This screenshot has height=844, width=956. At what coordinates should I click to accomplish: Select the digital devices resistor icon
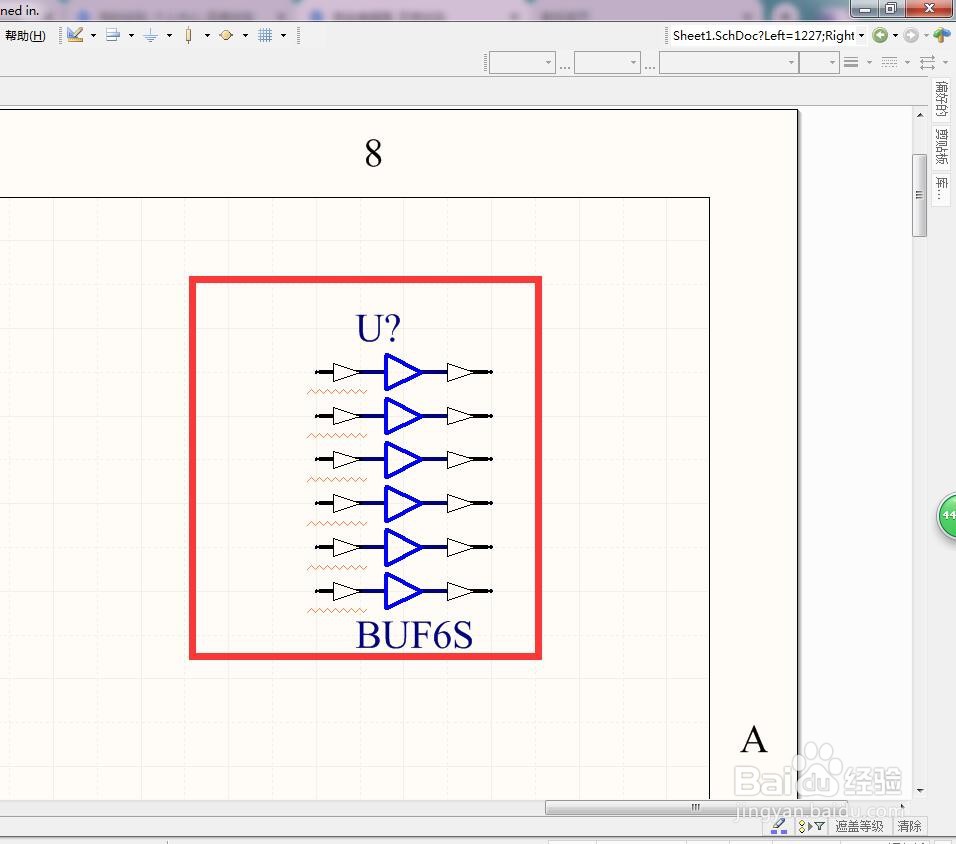188,35
